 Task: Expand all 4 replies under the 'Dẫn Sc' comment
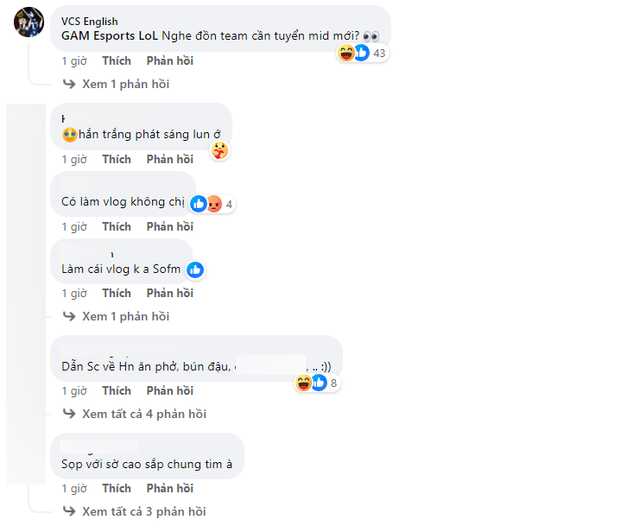[x=144, y=414]
